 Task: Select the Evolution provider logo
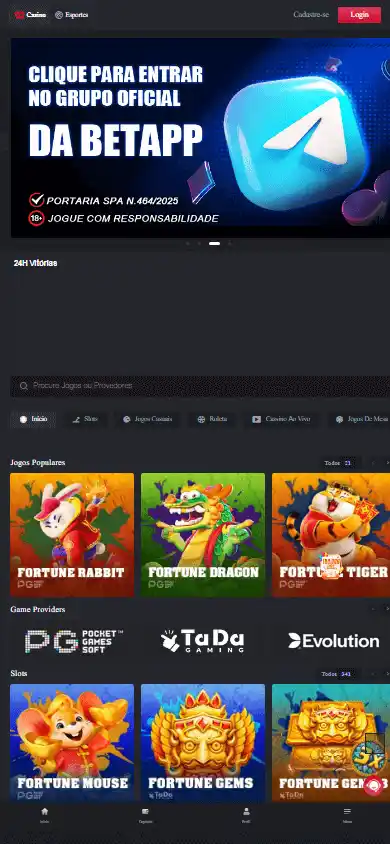coord(334,641)
